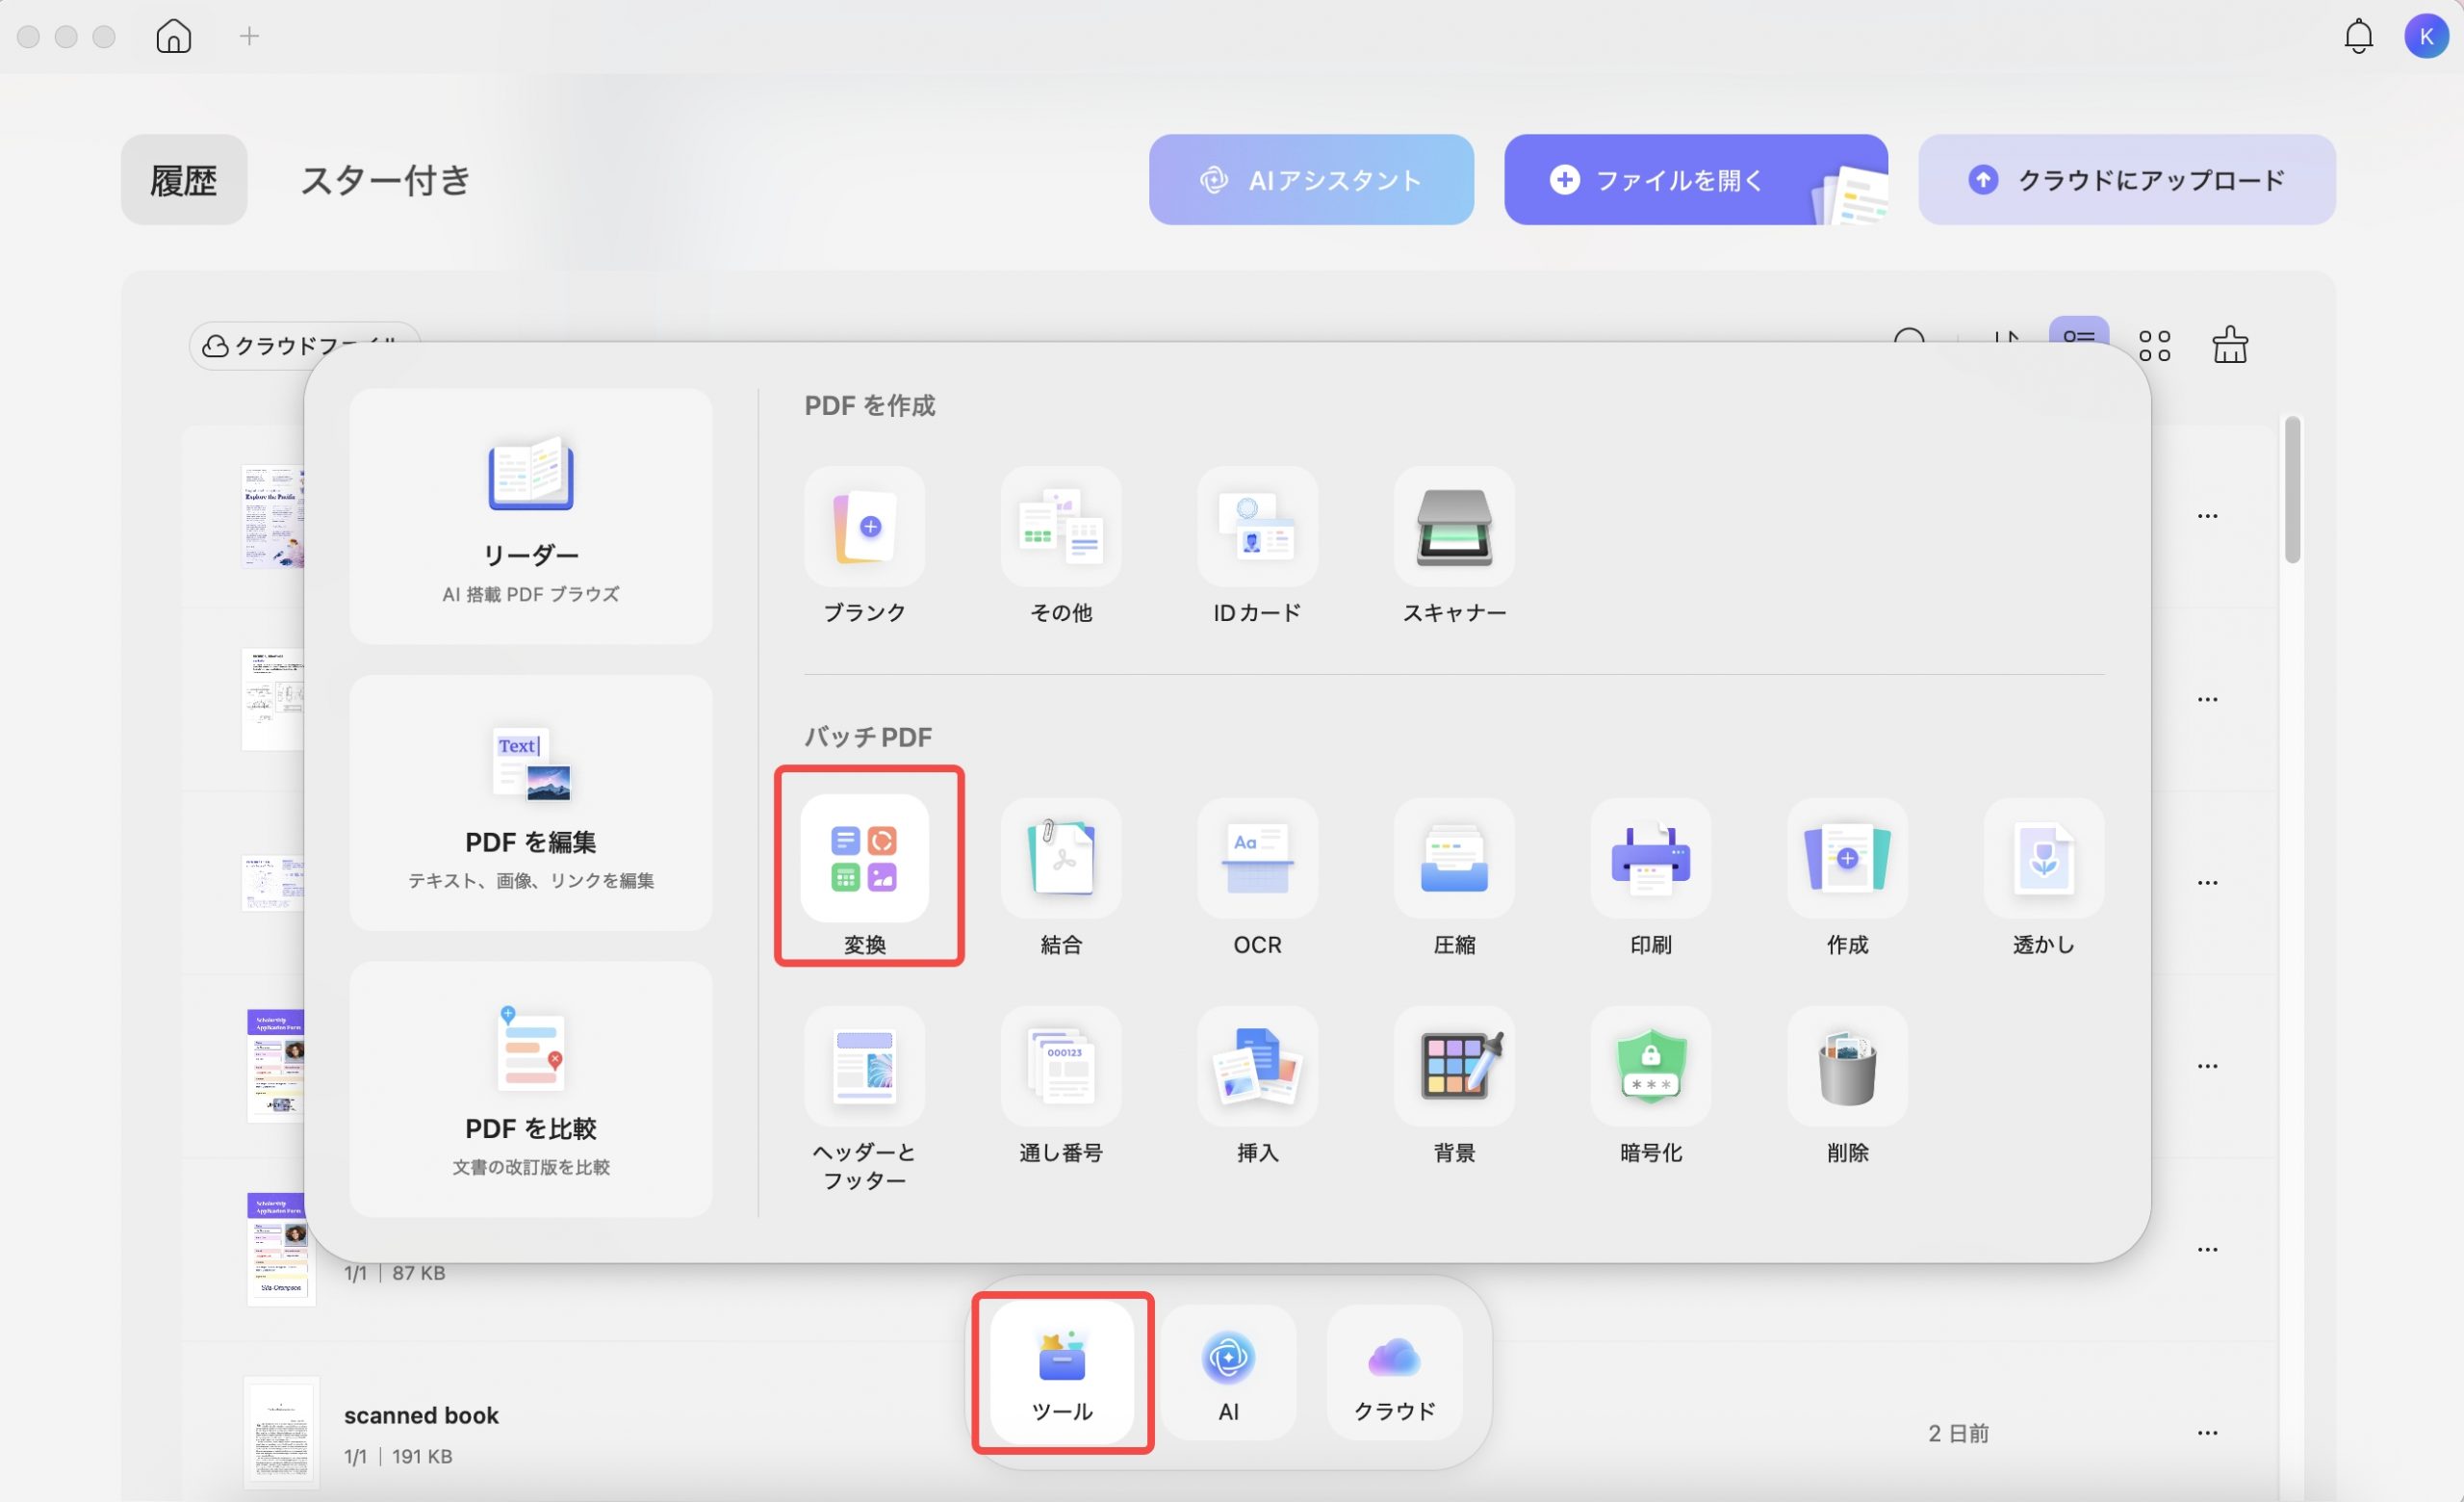The width and height of the screenshot is (2464, 1502).
Task: Open the notifications bell
Action: pos(2358,36)
